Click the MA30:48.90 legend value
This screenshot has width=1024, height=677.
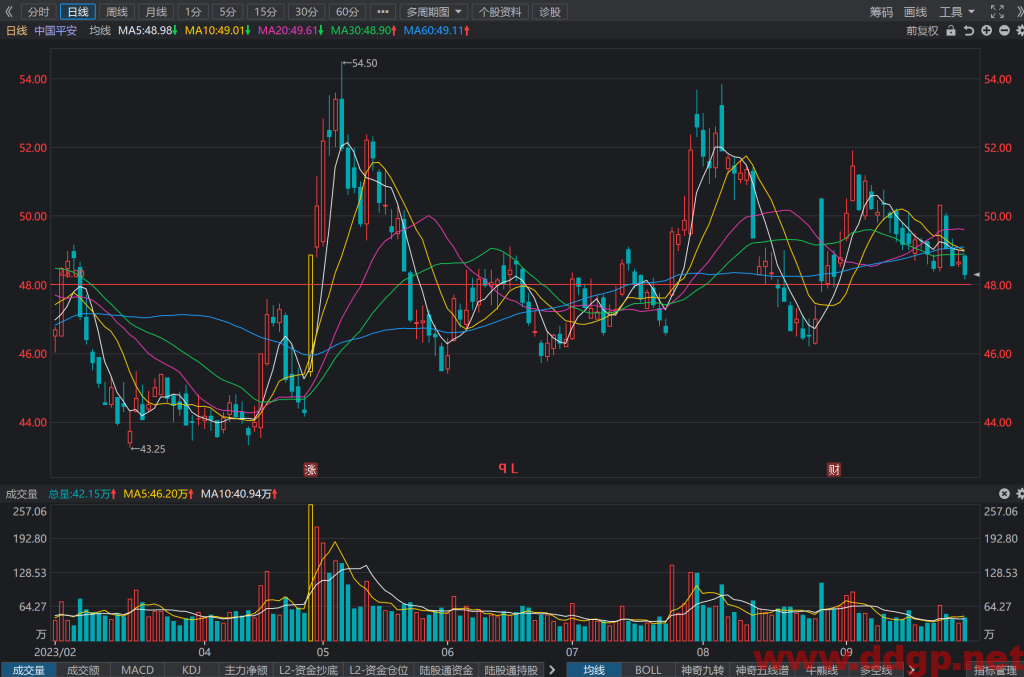364,31
